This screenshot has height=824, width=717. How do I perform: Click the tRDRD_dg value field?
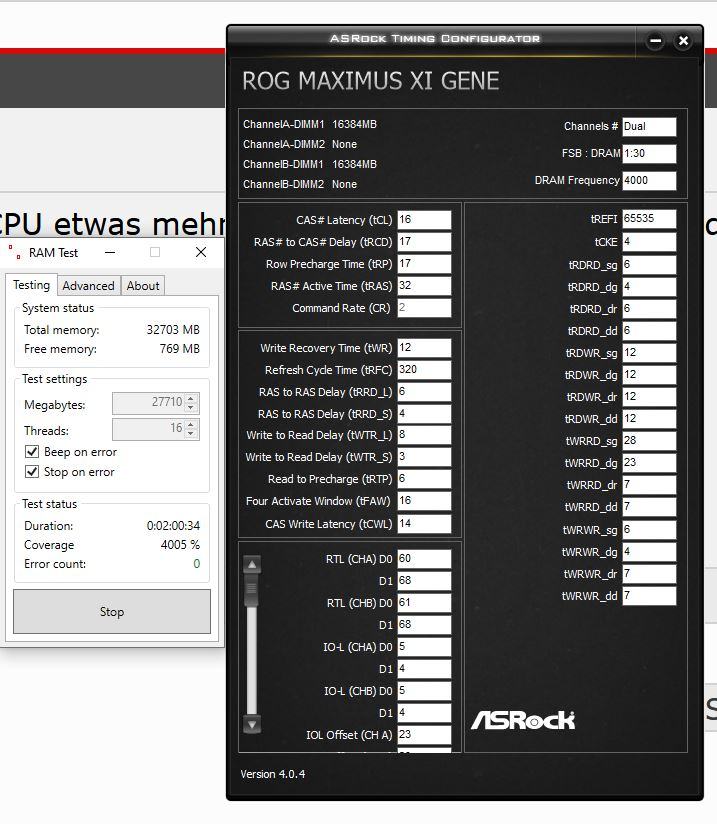point(649,287)
